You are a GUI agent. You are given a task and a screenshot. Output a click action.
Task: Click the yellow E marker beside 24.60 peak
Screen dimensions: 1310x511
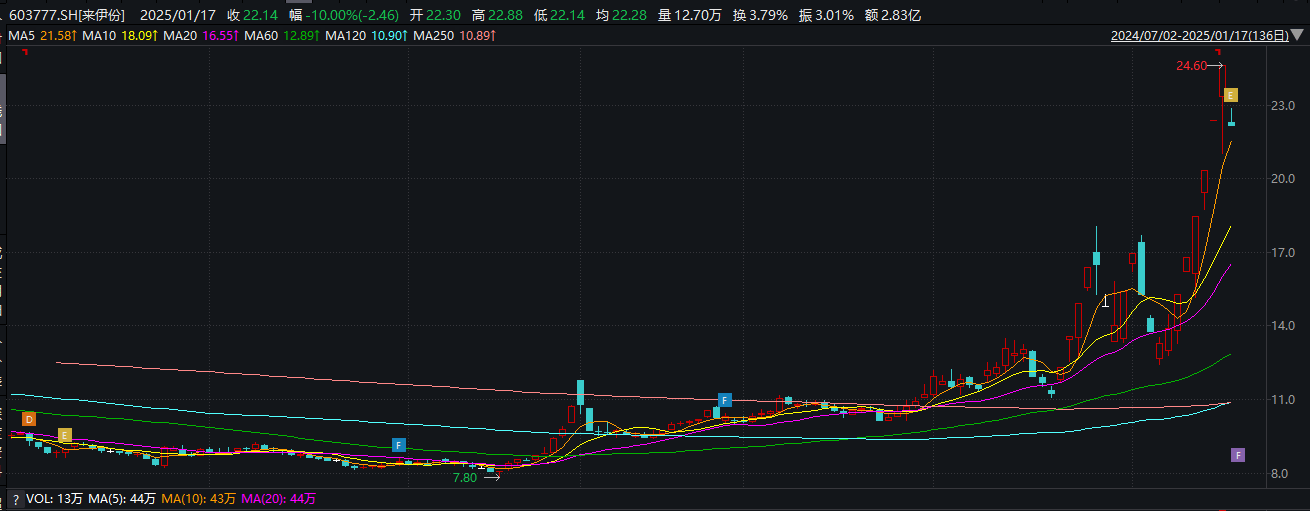[1231, 95]
